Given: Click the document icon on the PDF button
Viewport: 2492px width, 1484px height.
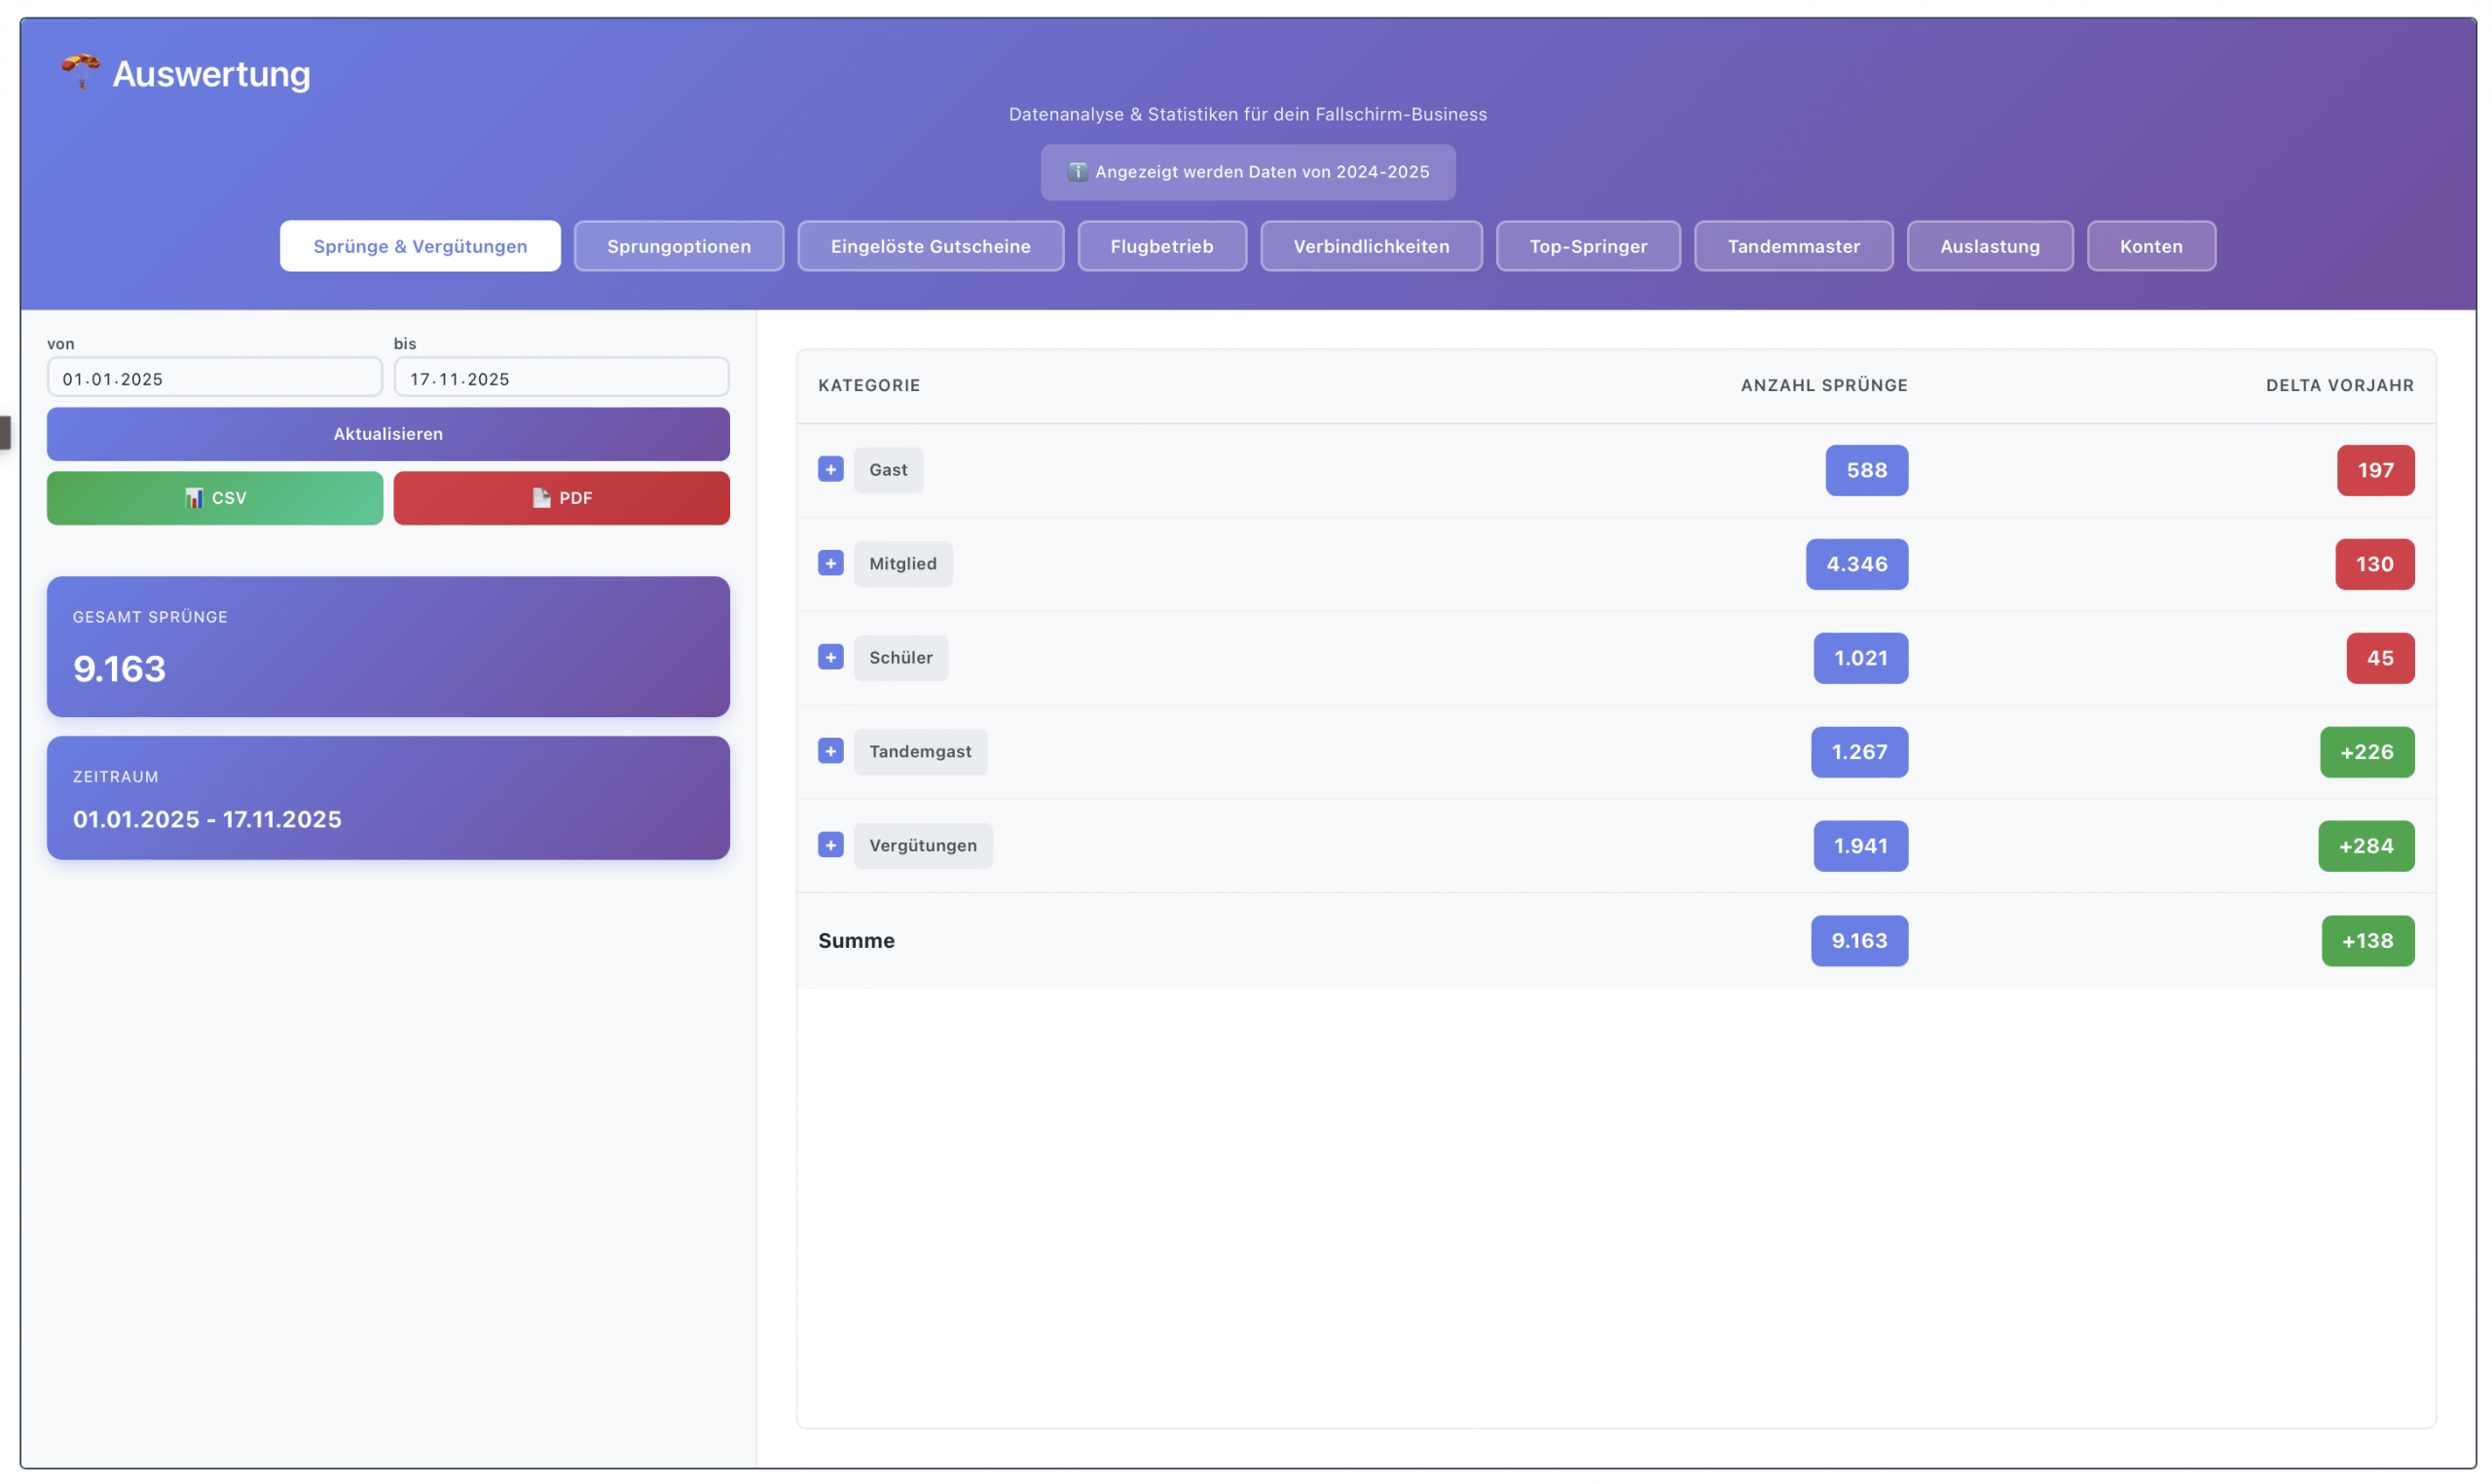Looking at the screenshot, I should 541,498.
